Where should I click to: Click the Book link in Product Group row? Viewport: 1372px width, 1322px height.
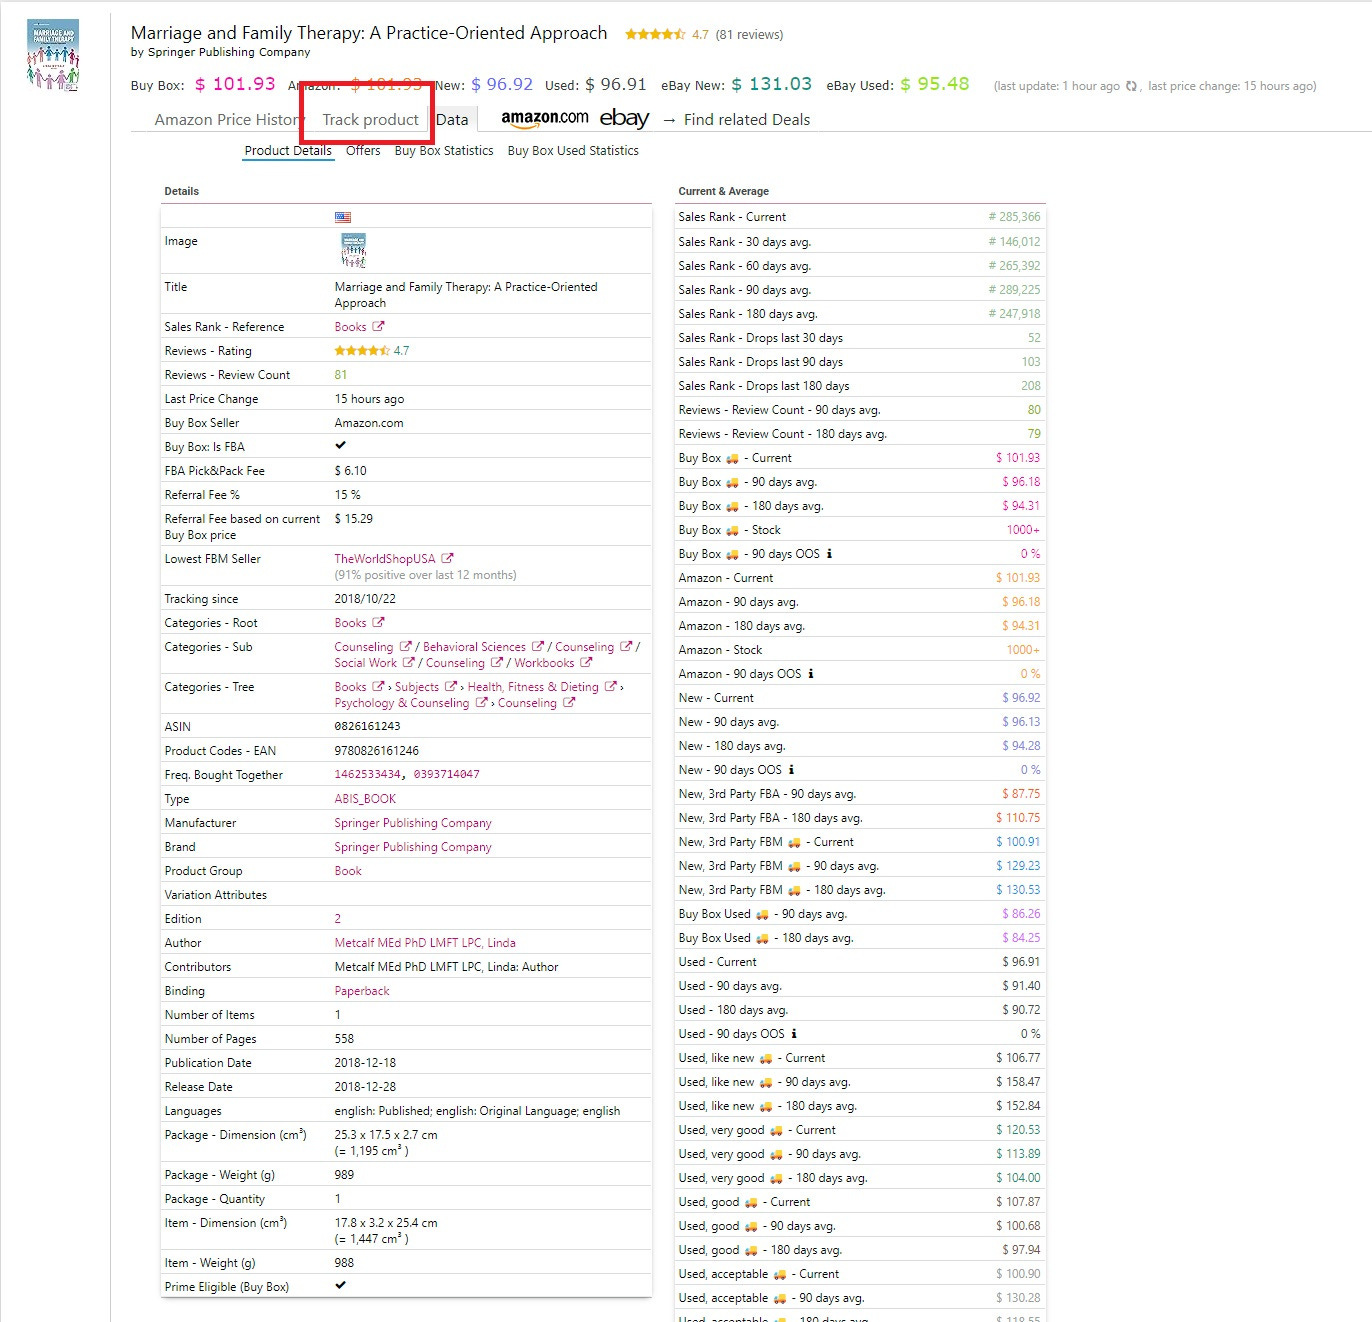pyautogui.click(x=348, y=871)
